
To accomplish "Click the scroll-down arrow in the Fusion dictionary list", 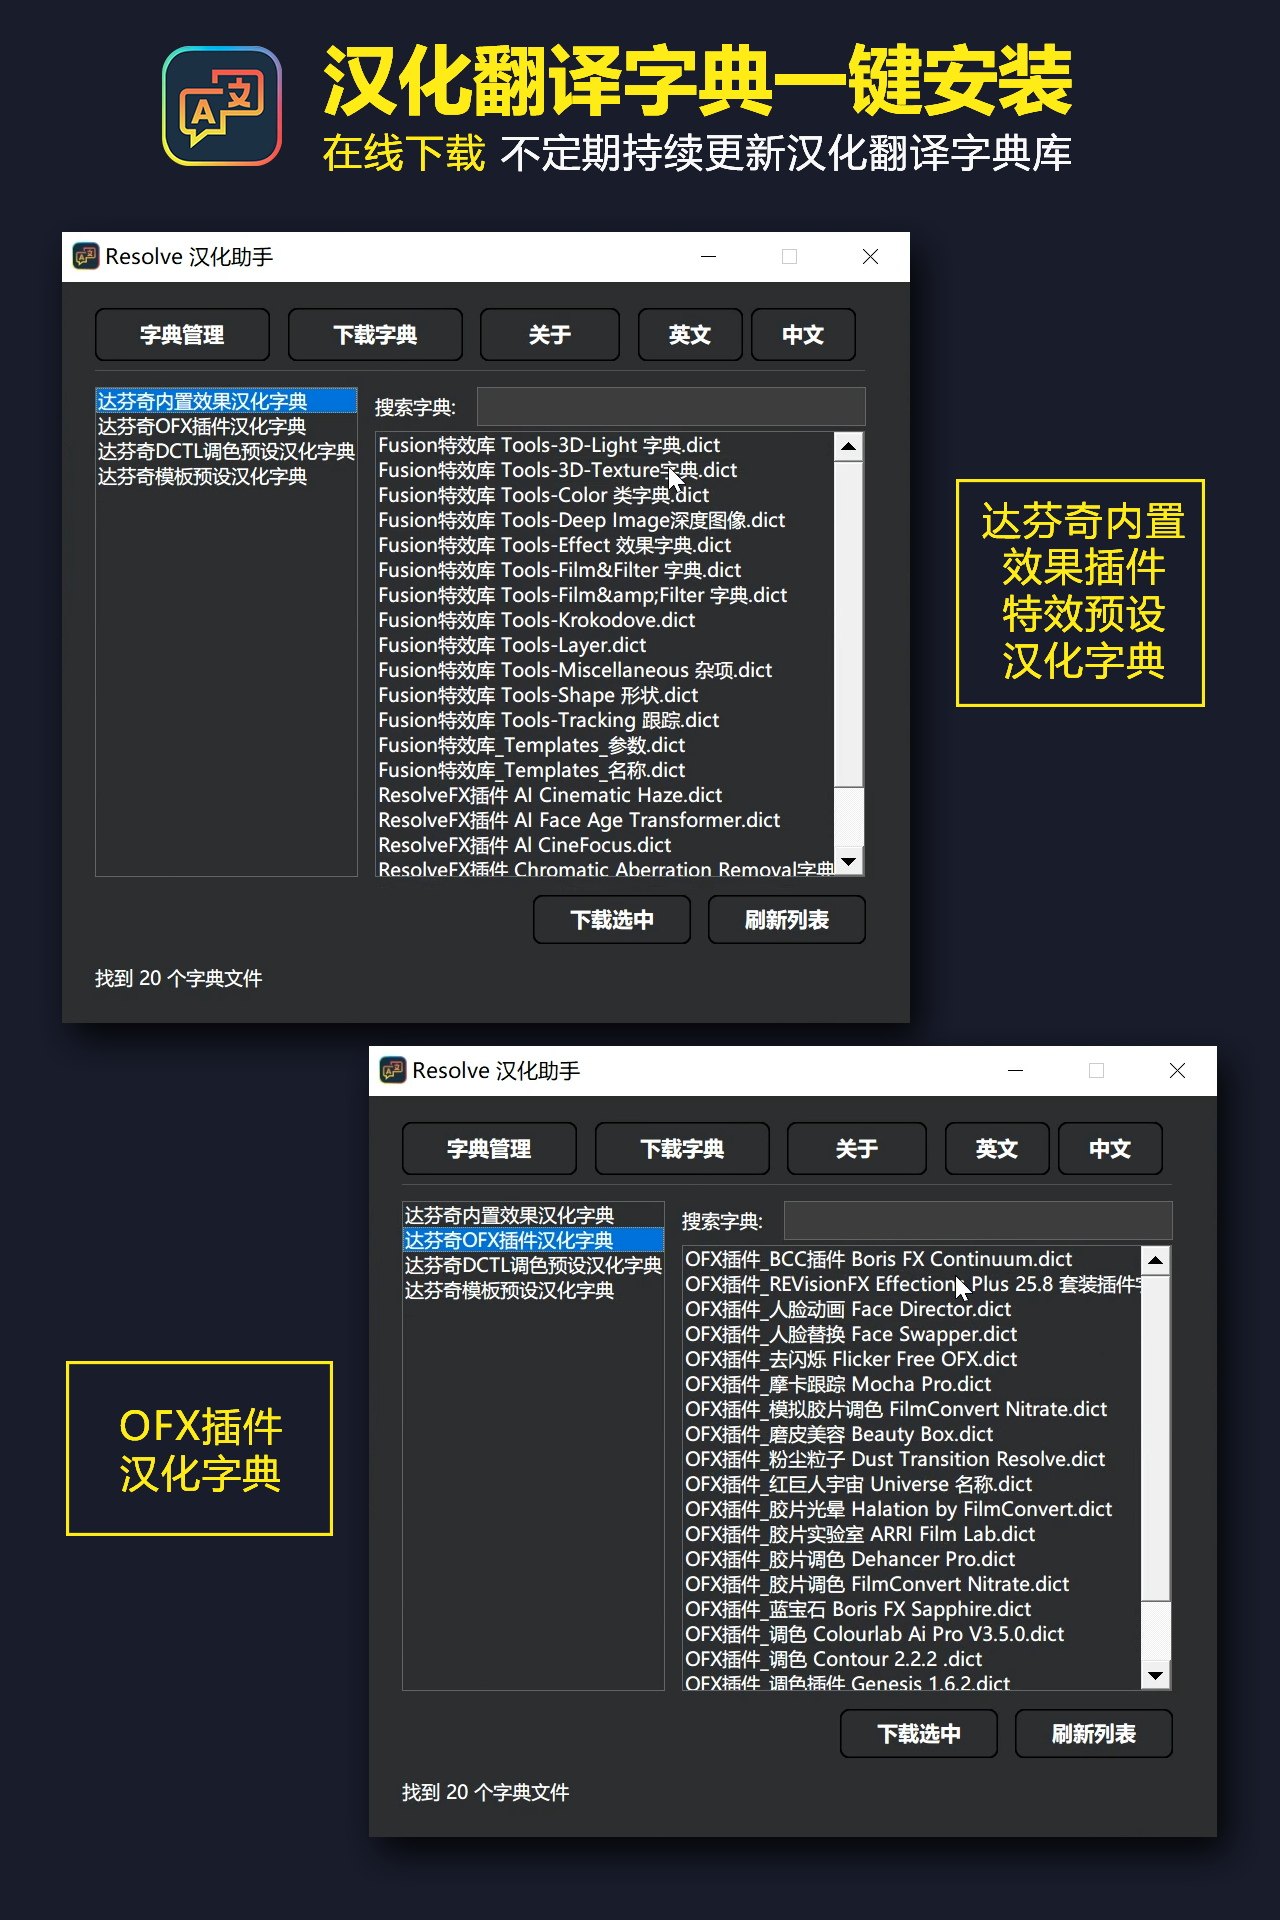I will point(849,861).
